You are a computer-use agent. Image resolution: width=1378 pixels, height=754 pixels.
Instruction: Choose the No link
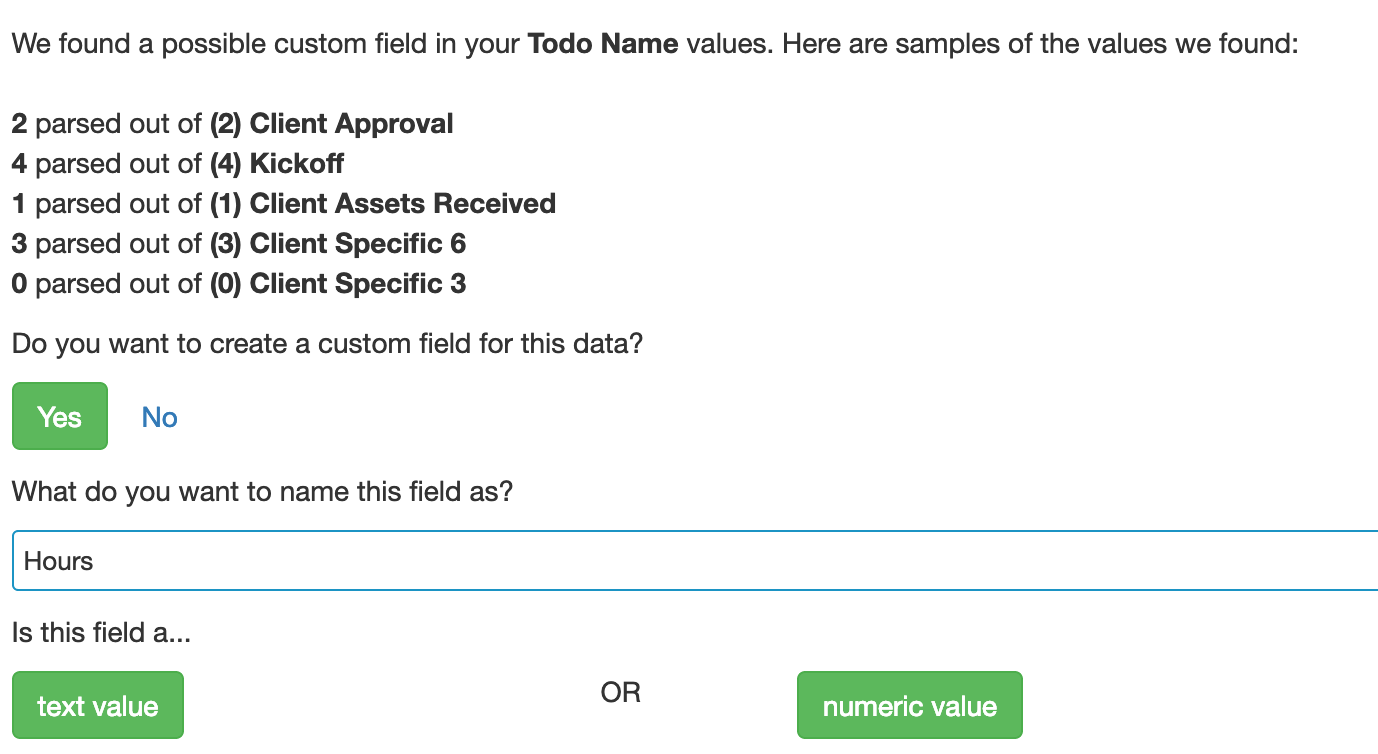[x=159, y=417]
